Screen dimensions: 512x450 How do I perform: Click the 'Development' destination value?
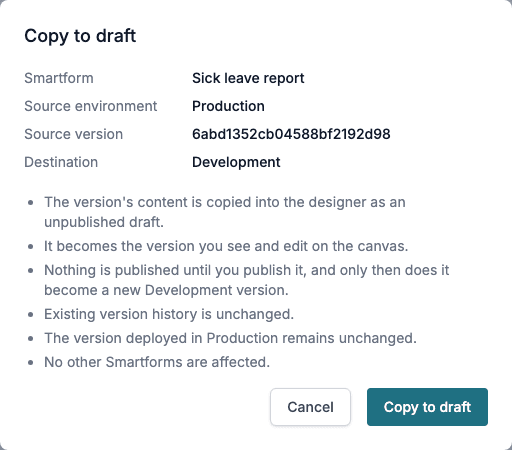236,162
